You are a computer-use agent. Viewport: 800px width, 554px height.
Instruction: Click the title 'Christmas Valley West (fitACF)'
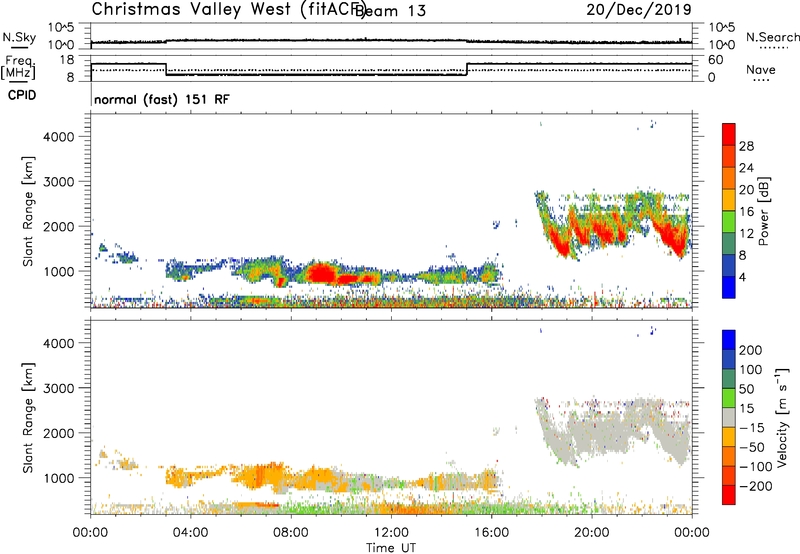(x=228, y=10)
